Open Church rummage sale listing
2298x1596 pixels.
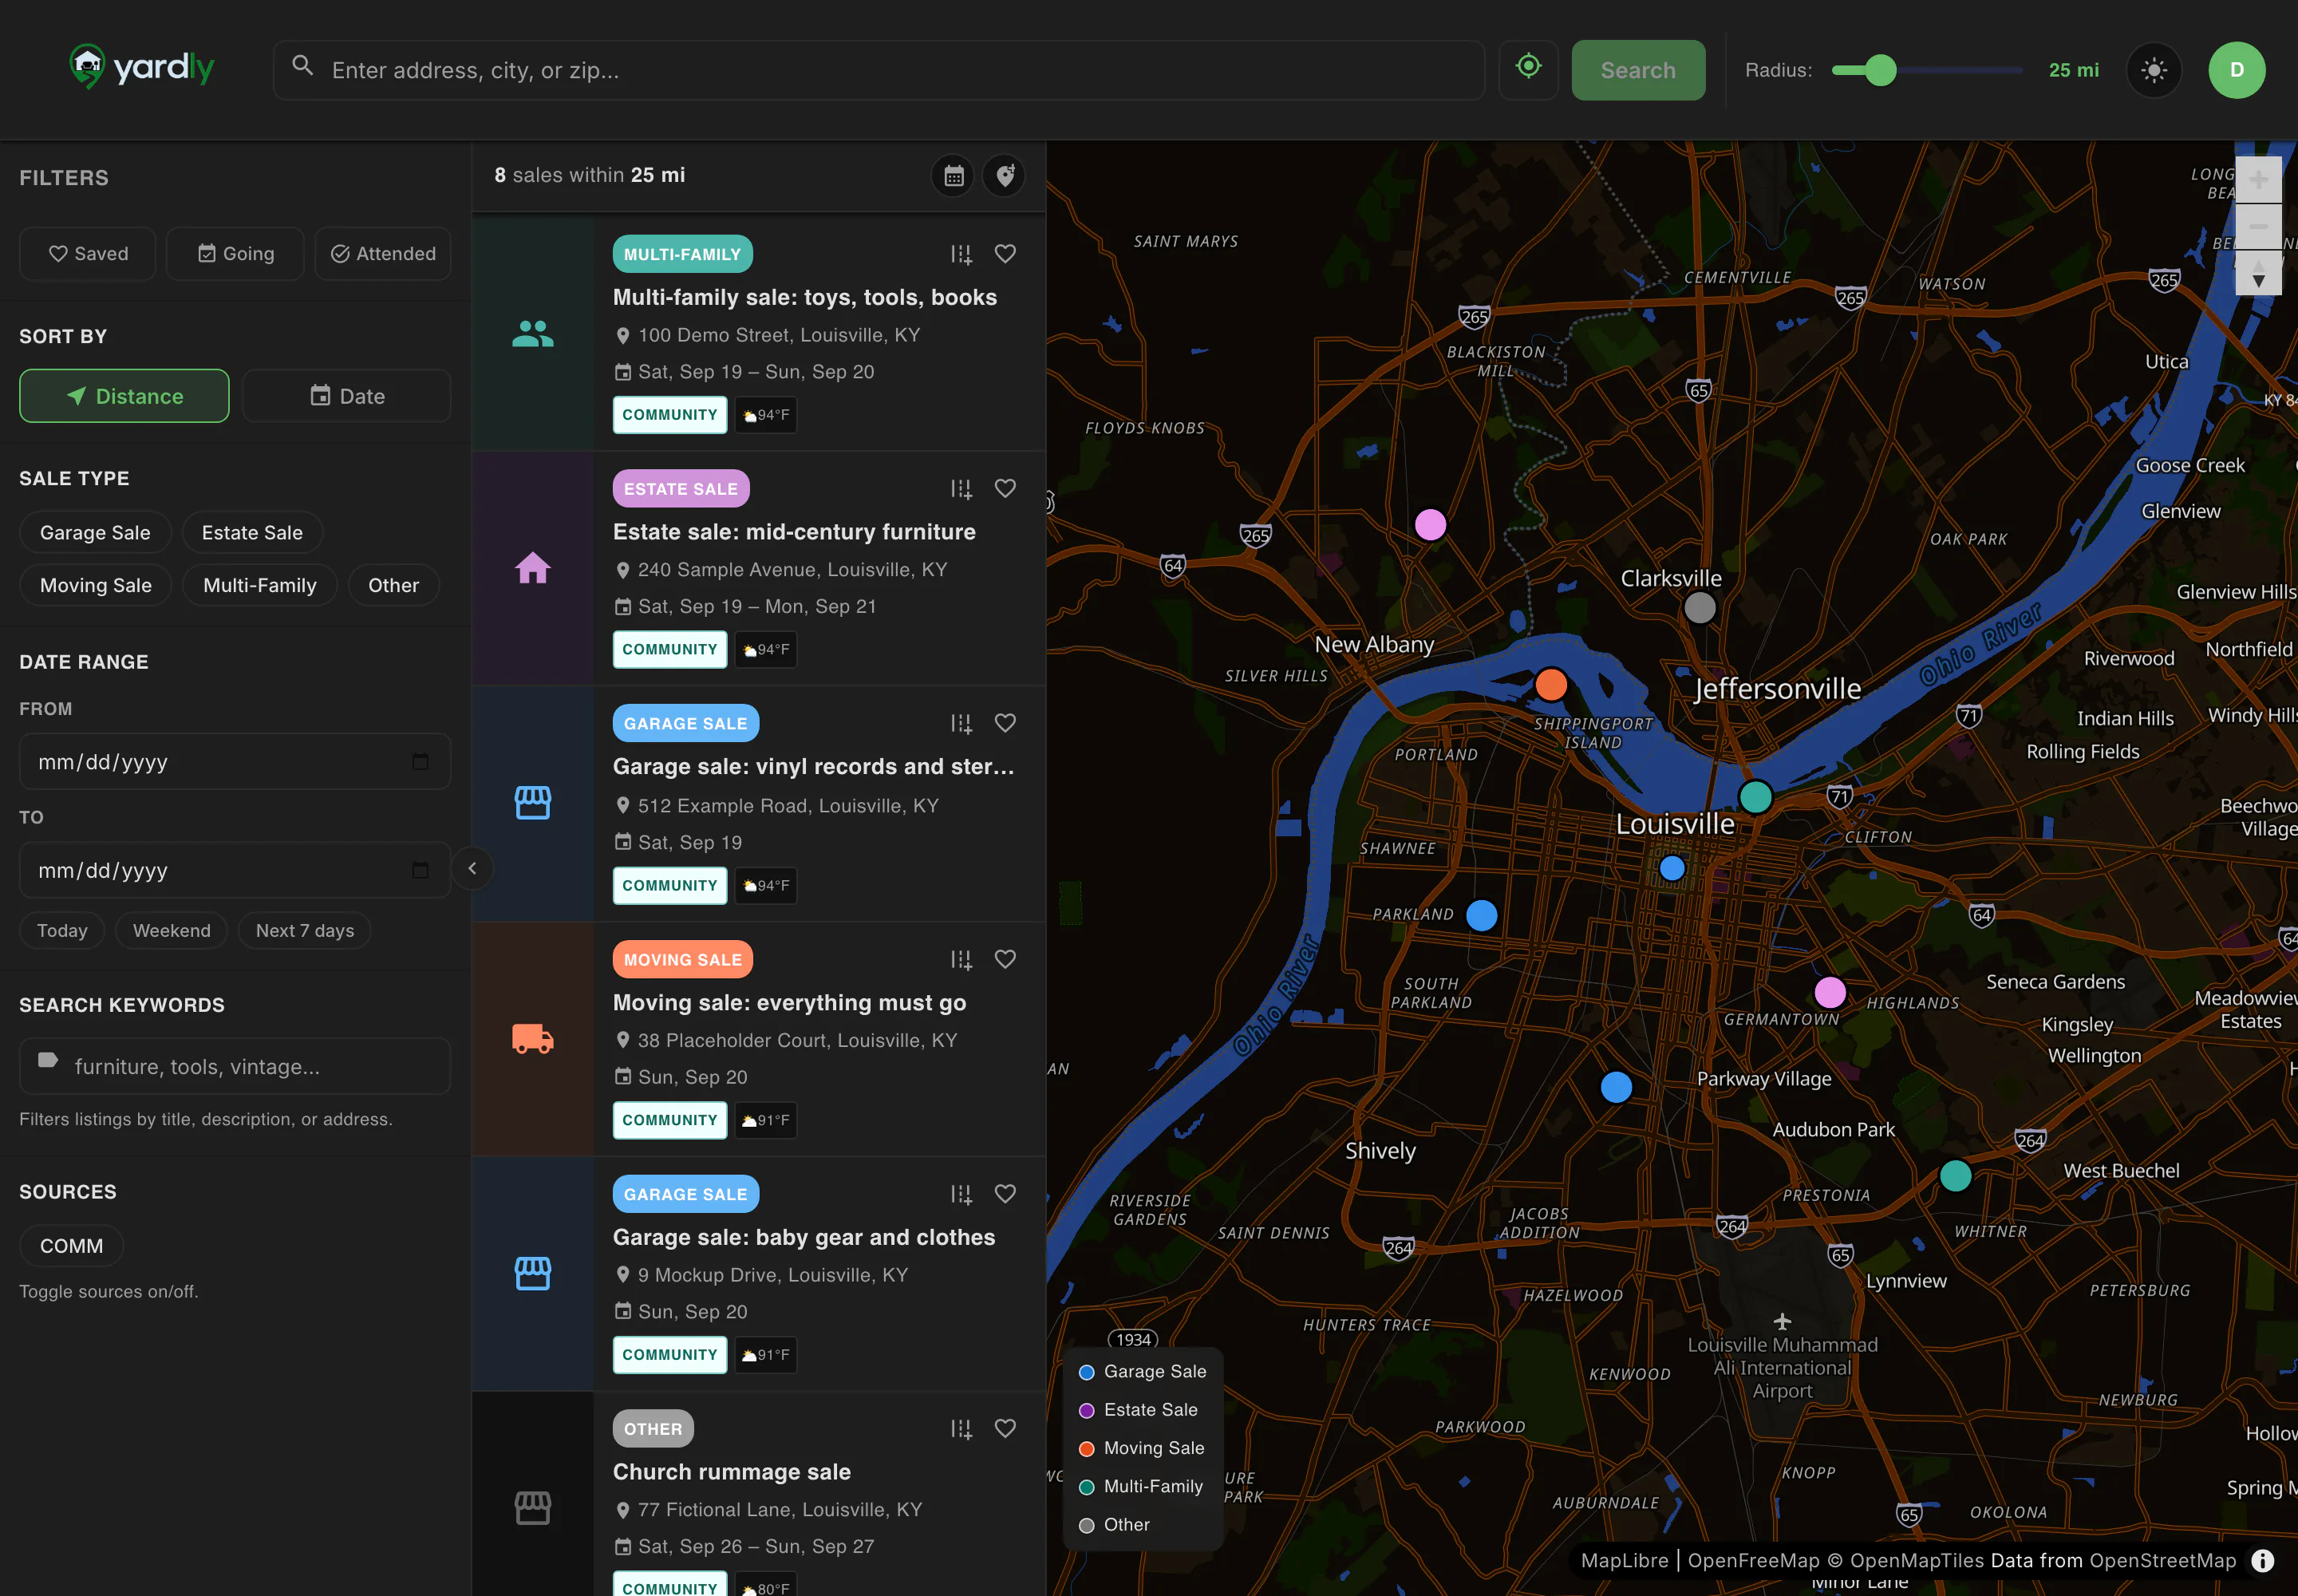732,1472
